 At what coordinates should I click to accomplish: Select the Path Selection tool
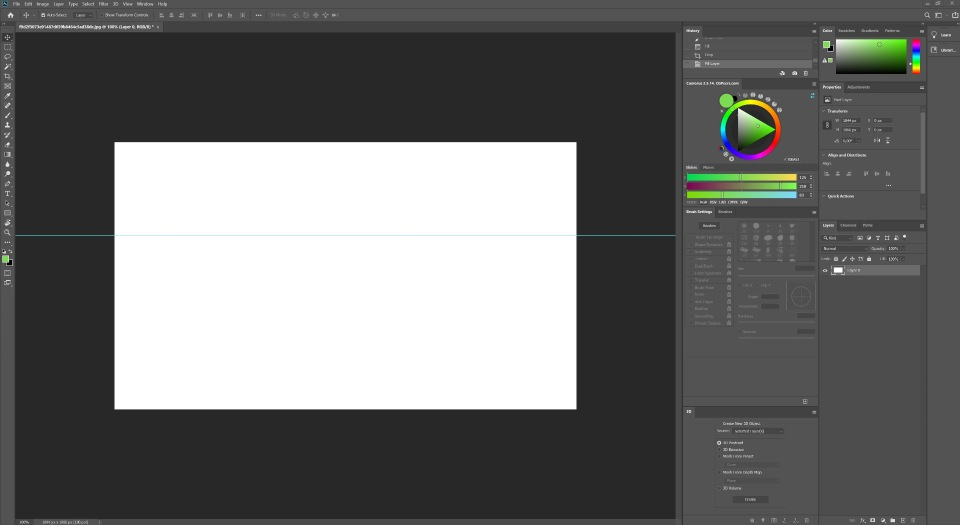7,204
